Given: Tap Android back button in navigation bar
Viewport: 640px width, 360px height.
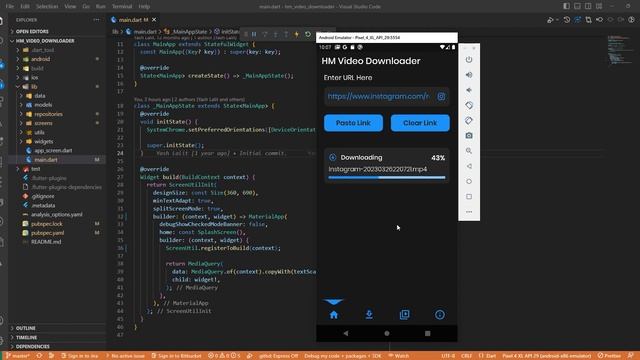Looking at the screenshot, I should pyautogui.click(x=346, y=333).
